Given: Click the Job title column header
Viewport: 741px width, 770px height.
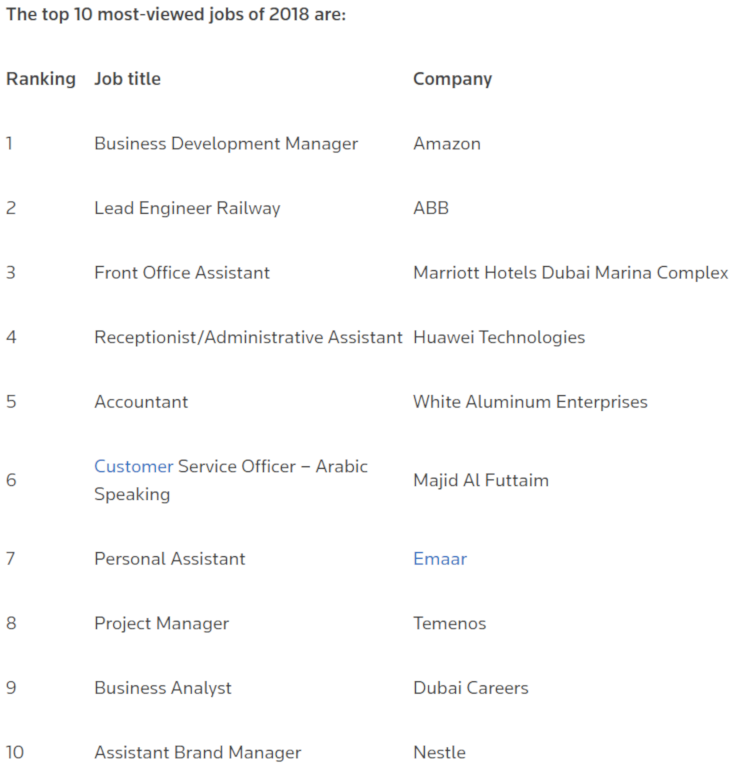Looking at the screenshot, I should 127,79.
